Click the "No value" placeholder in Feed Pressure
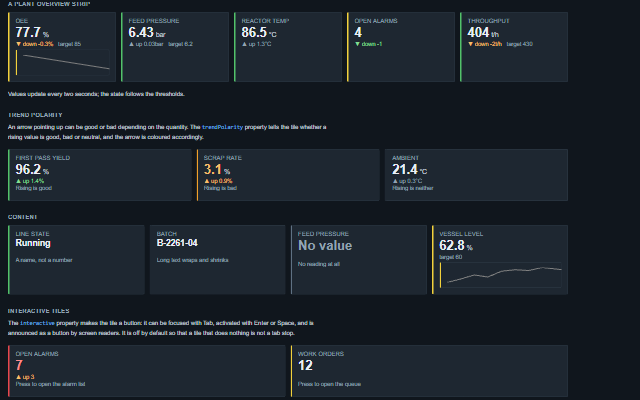The image size is (640, 400). click(x=325, y=246)
